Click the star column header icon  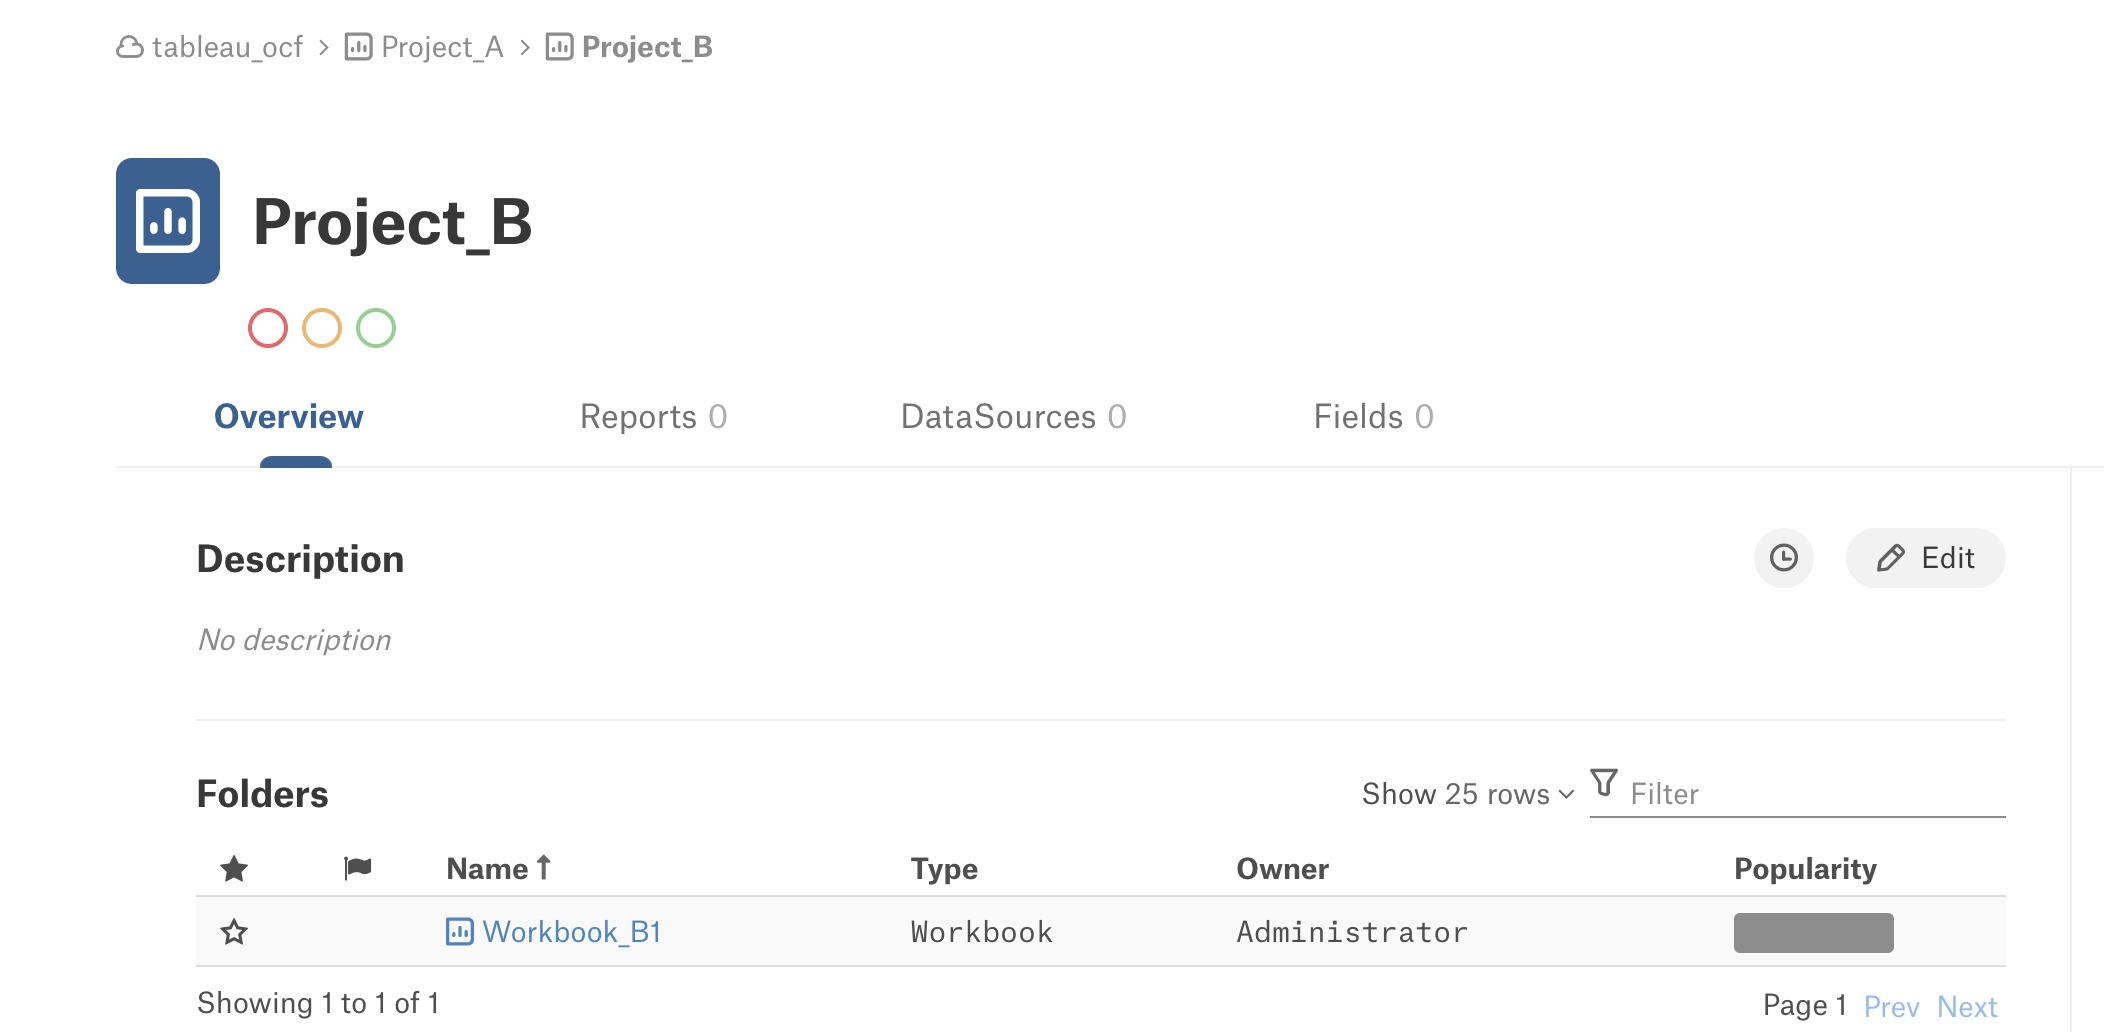click(x=234, y=869)
